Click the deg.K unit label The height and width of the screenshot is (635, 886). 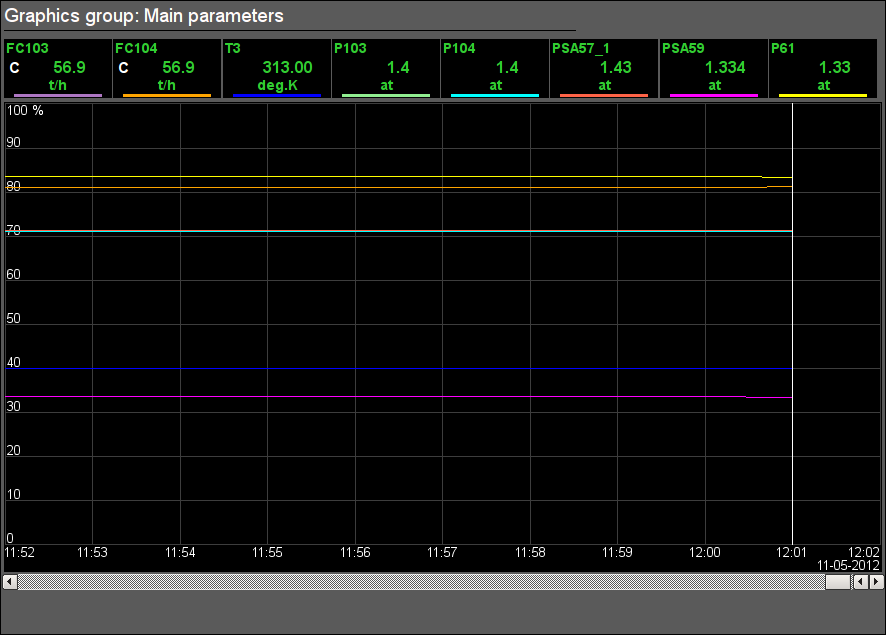point(277,85)
